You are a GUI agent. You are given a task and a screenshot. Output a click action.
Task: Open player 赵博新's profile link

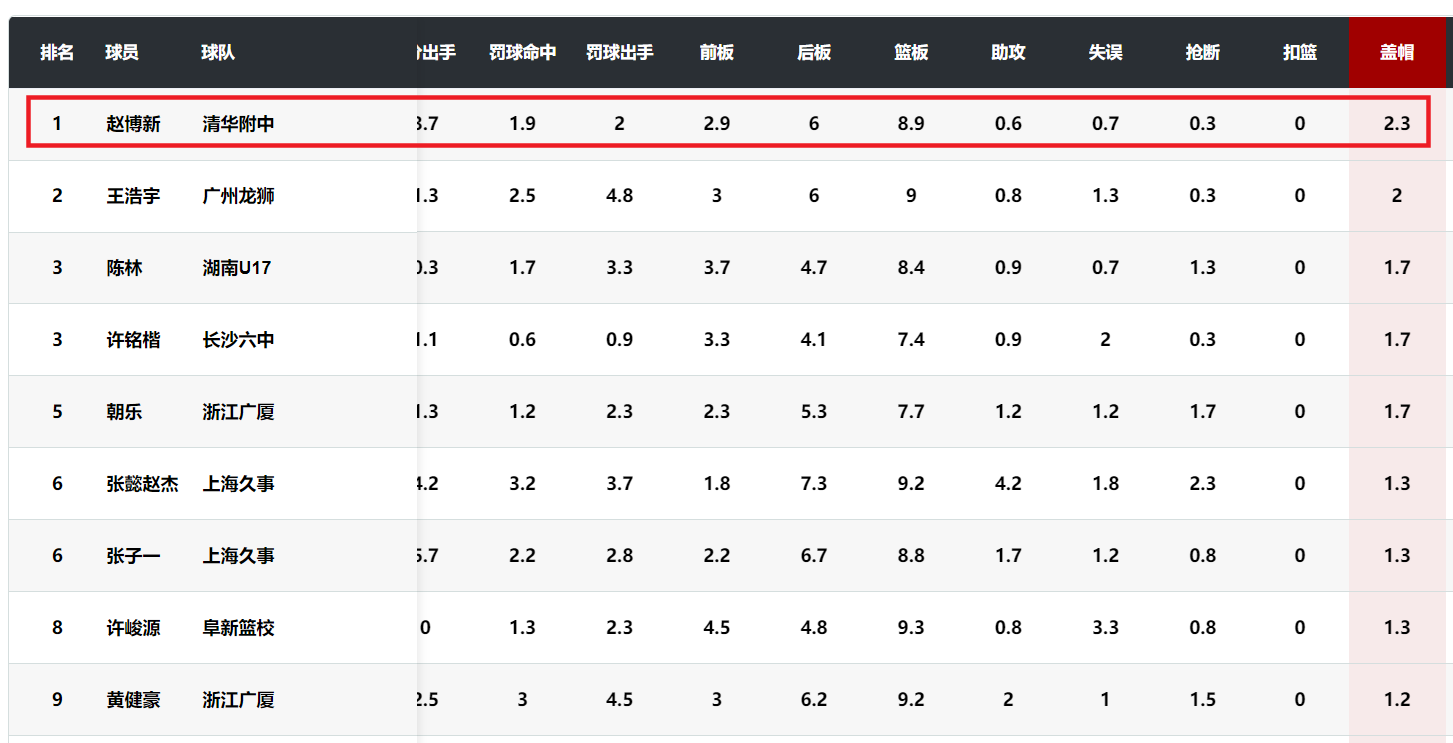point(133,124)
